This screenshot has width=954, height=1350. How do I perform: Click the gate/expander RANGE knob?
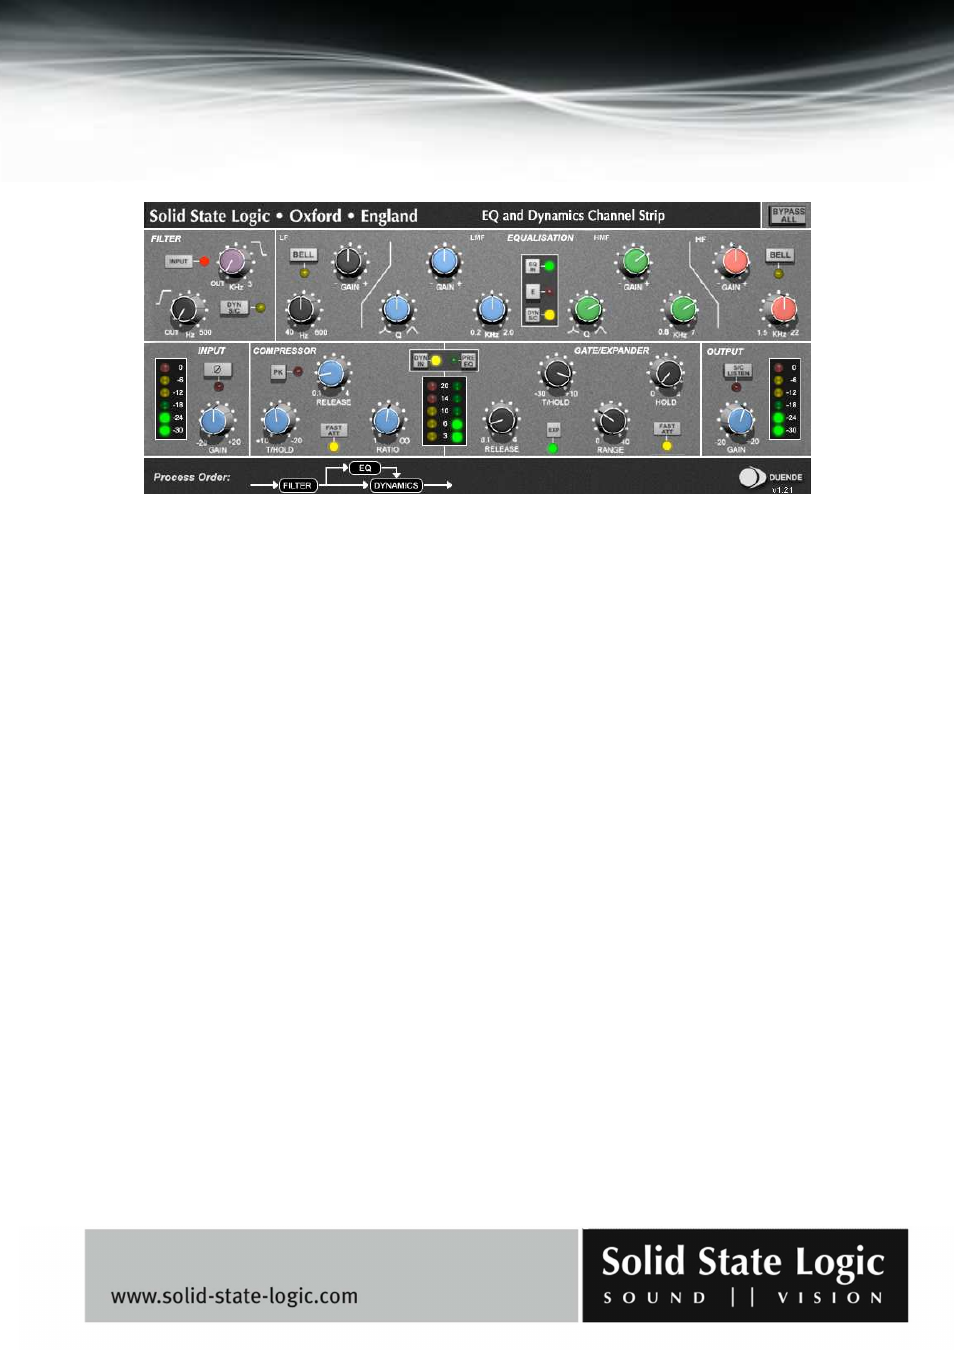pyautogui.click(x=611, y=421)
